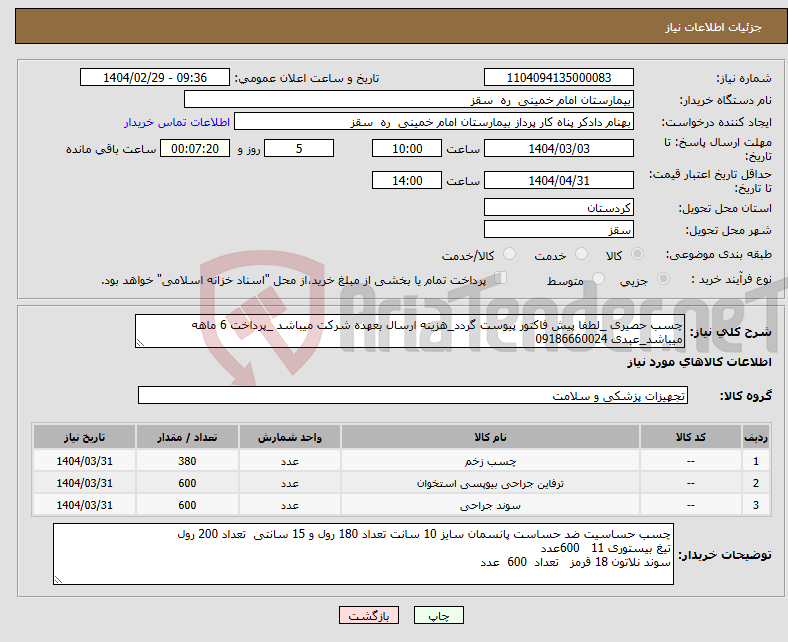Click the need number field 1104094135000083
This screenshot has width=788, height=642.
558,77
